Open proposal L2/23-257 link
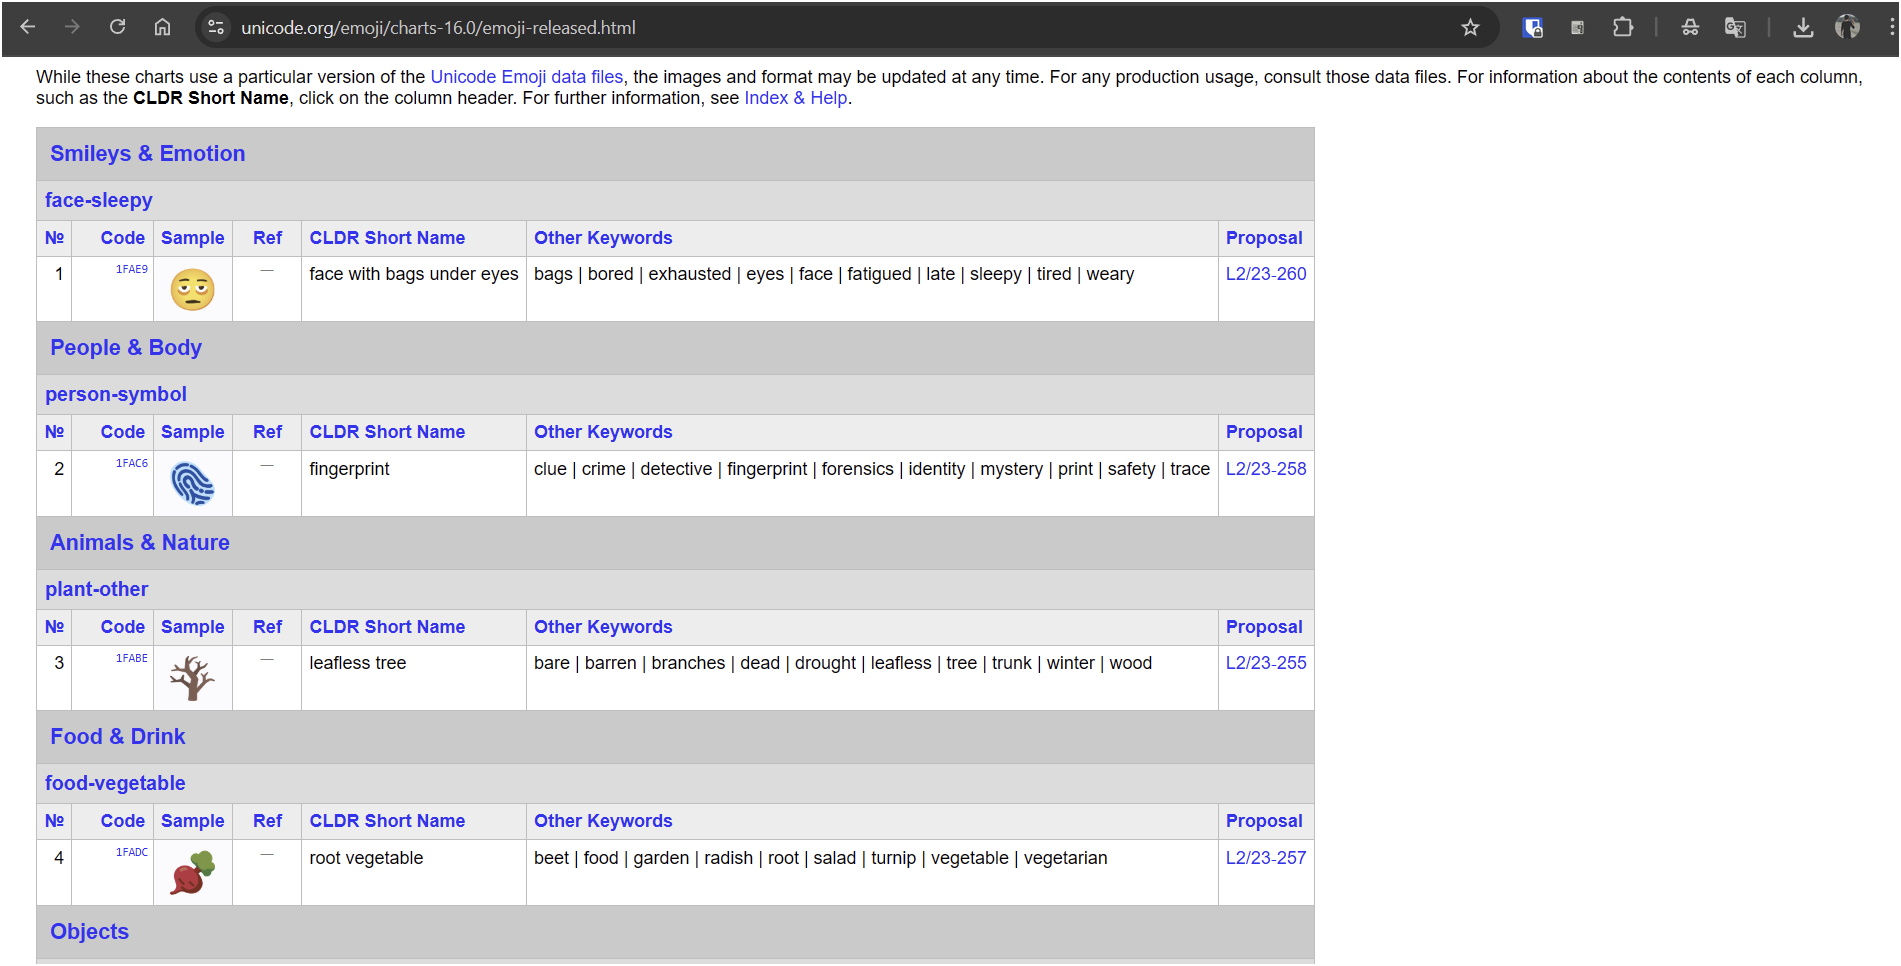The height and width of the screenshot is (966, 1901). point(1266,858)
